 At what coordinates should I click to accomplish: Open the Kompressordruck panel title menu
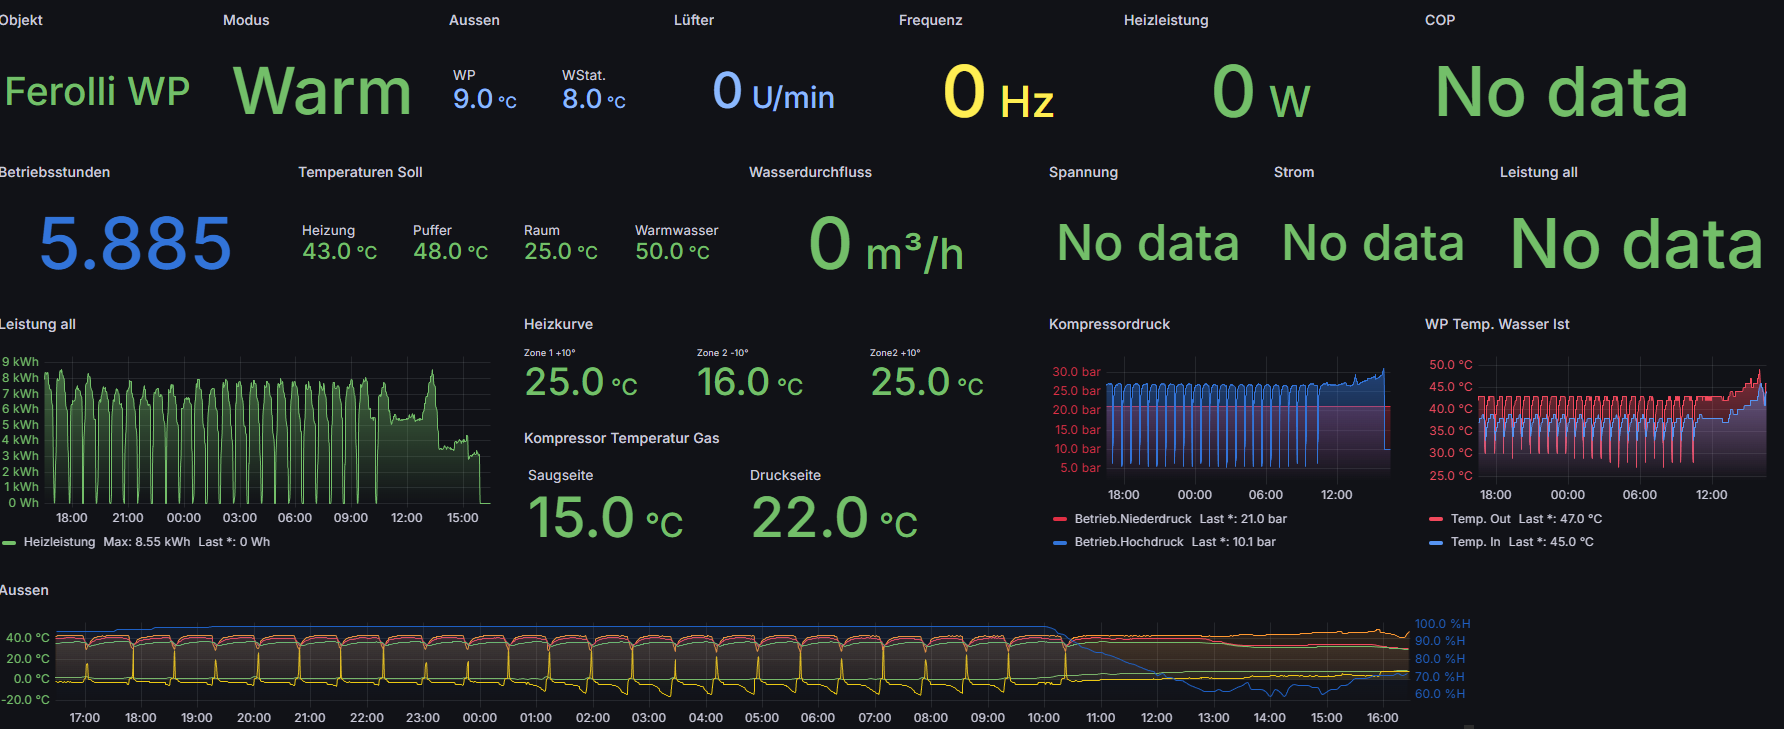(1109, 324)
